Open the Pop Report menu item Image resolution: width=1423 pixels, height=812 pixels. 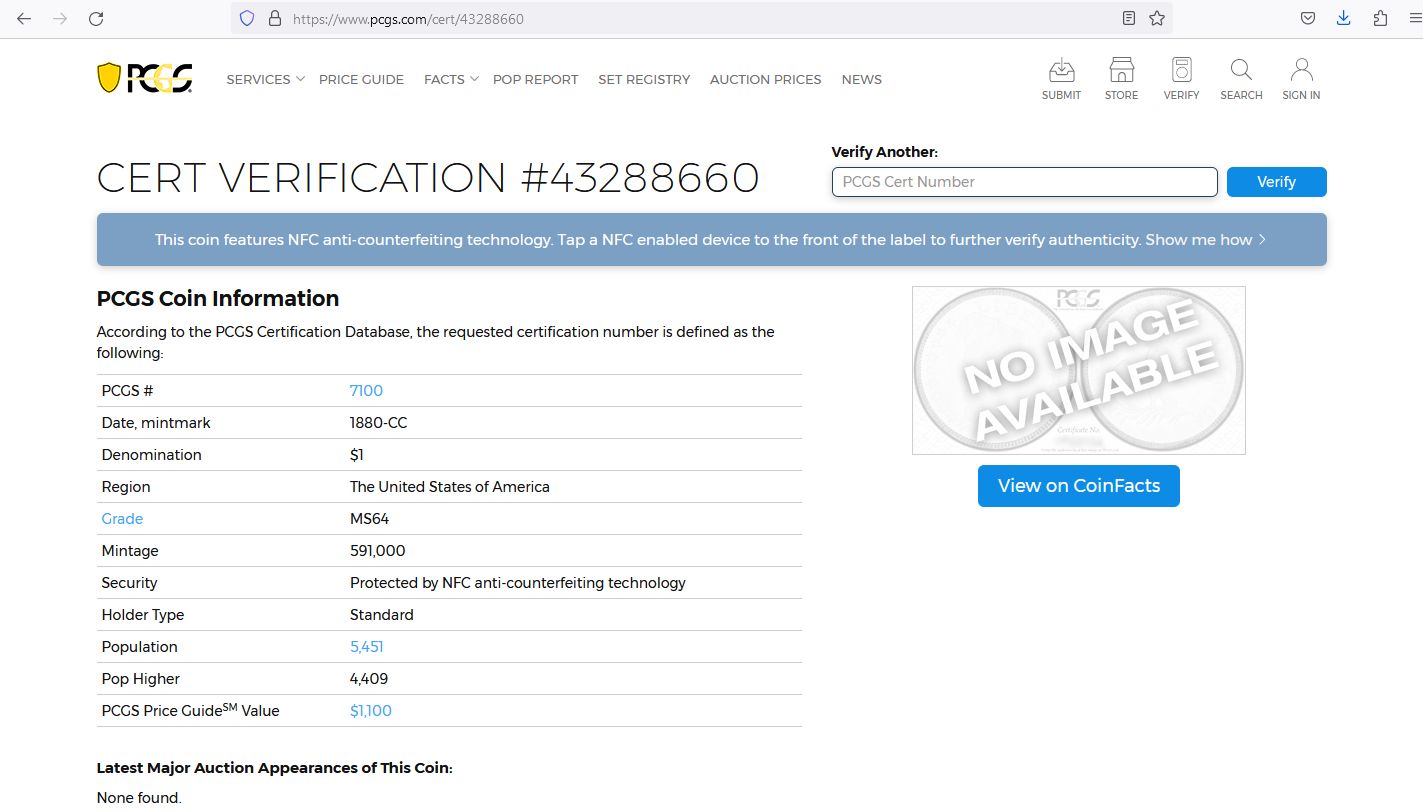coord(535,79)
